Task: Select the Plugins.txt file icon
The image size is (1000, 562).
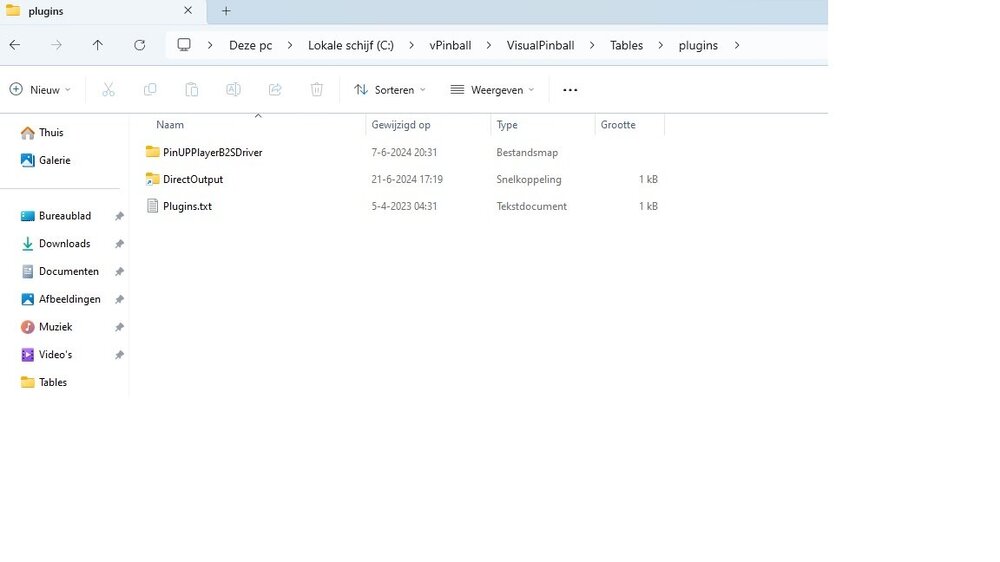Action: pos(152,206)
